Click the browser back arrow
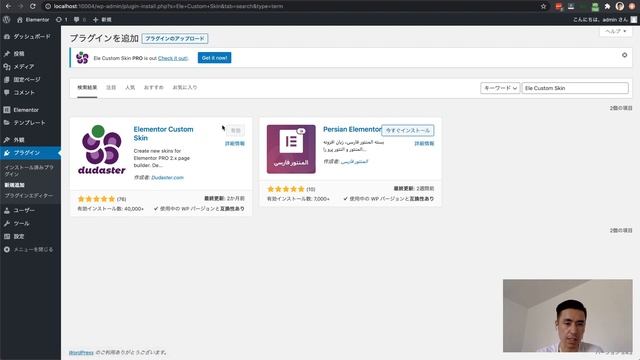 point(8,6)
